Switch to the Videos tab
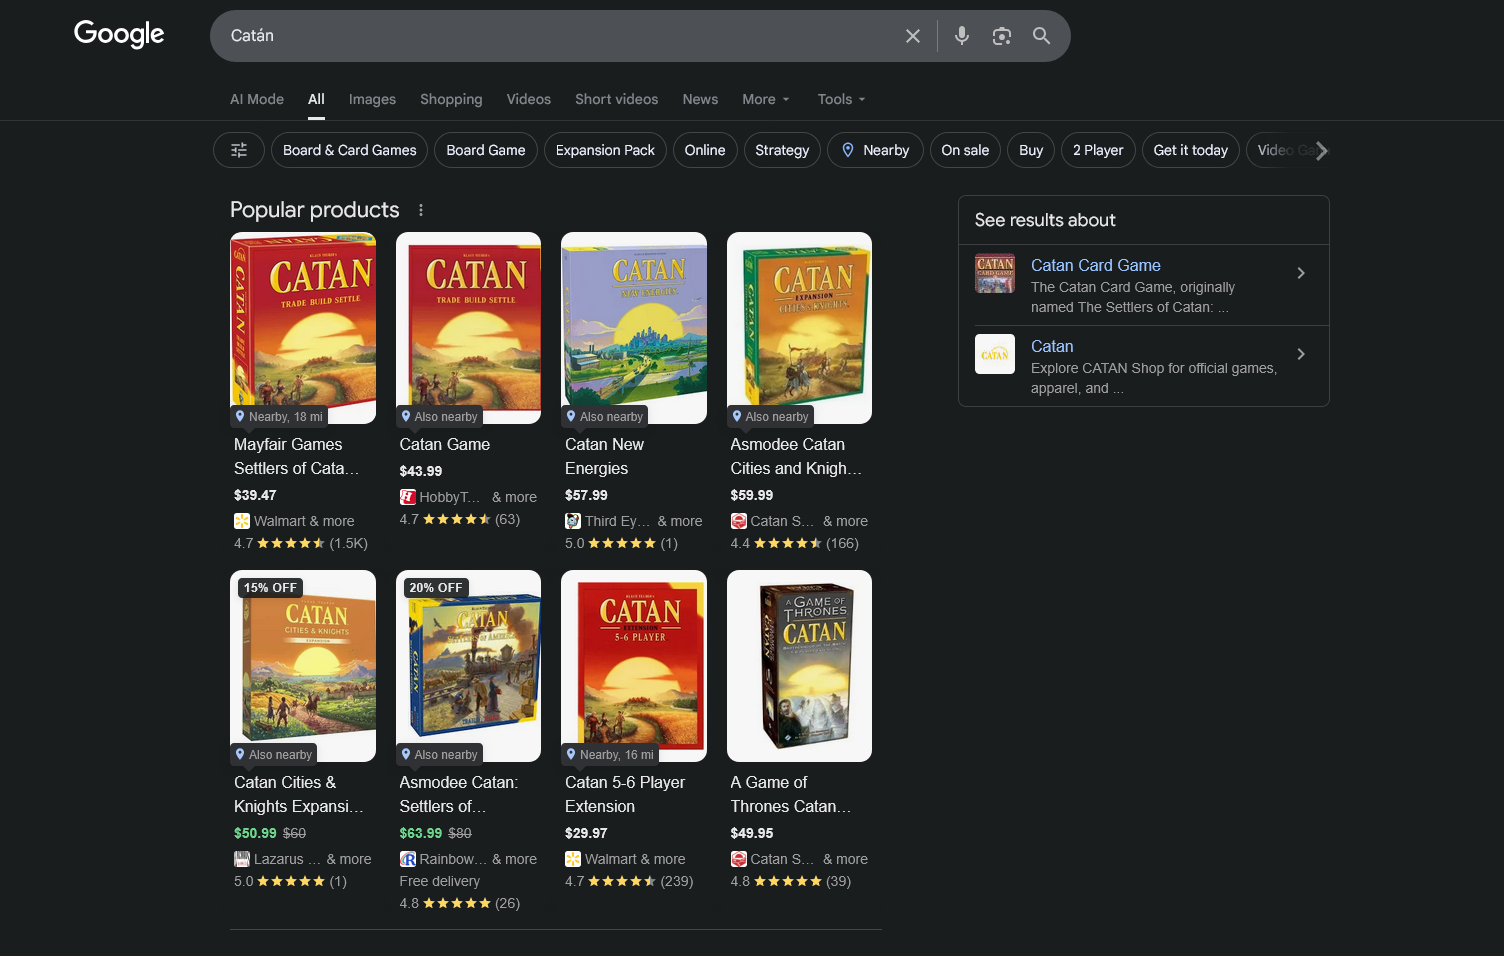 pos(529,99)
